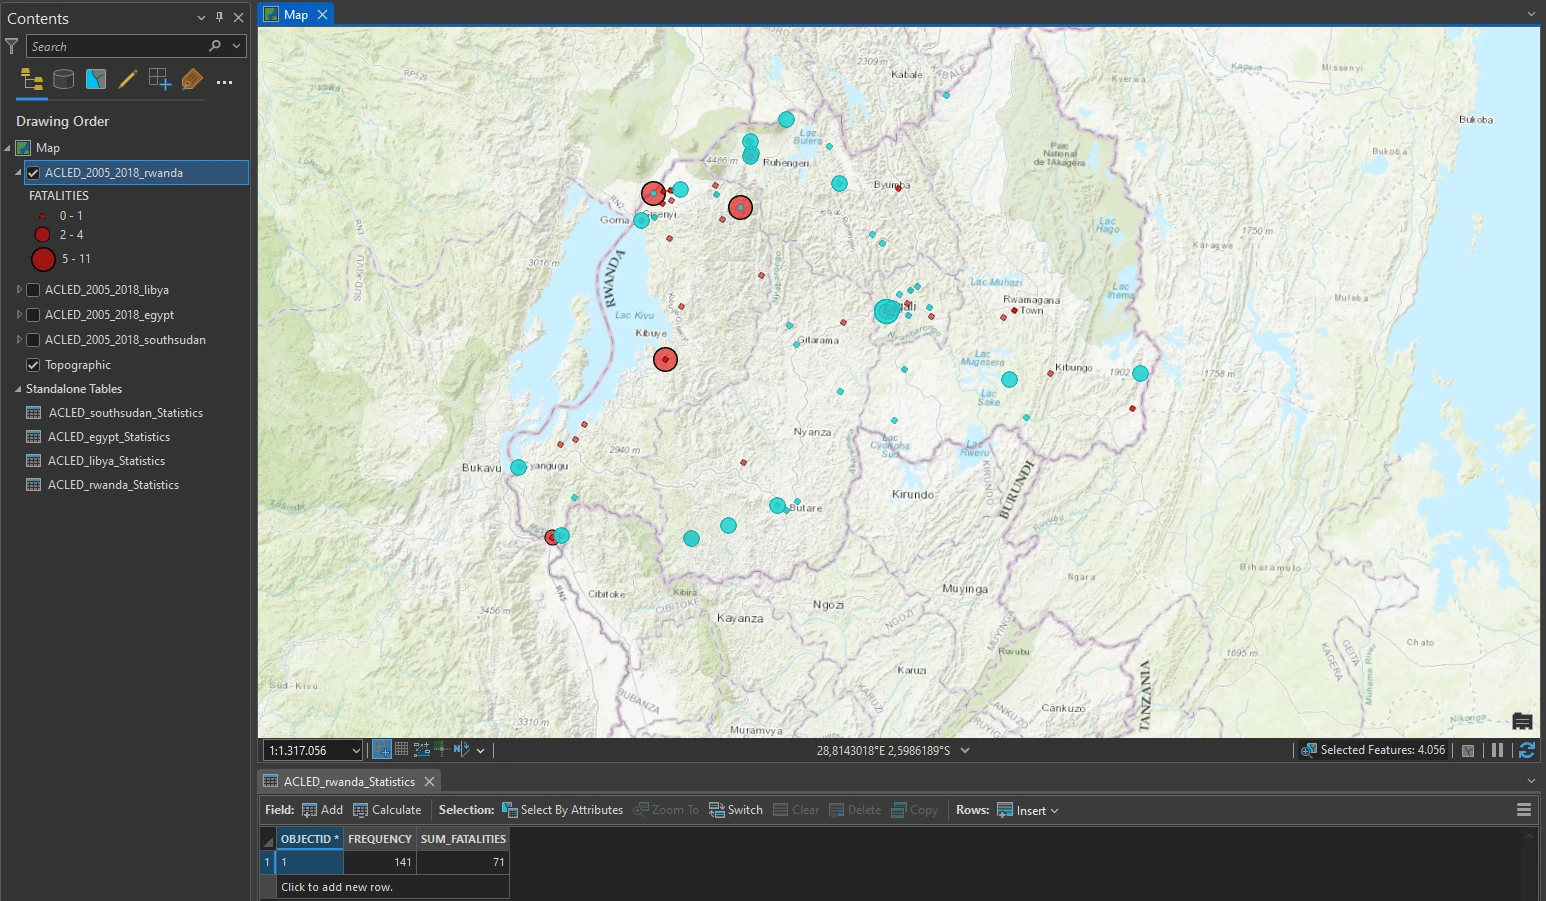Viewport: 1546px width, 901px height.
Task: Uncheck ACLED_2005_2018_rwanda layer visibility
Action: 33,173
